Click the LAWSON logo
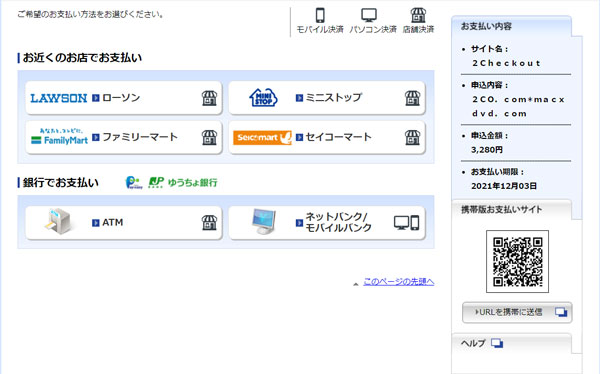 59,98
